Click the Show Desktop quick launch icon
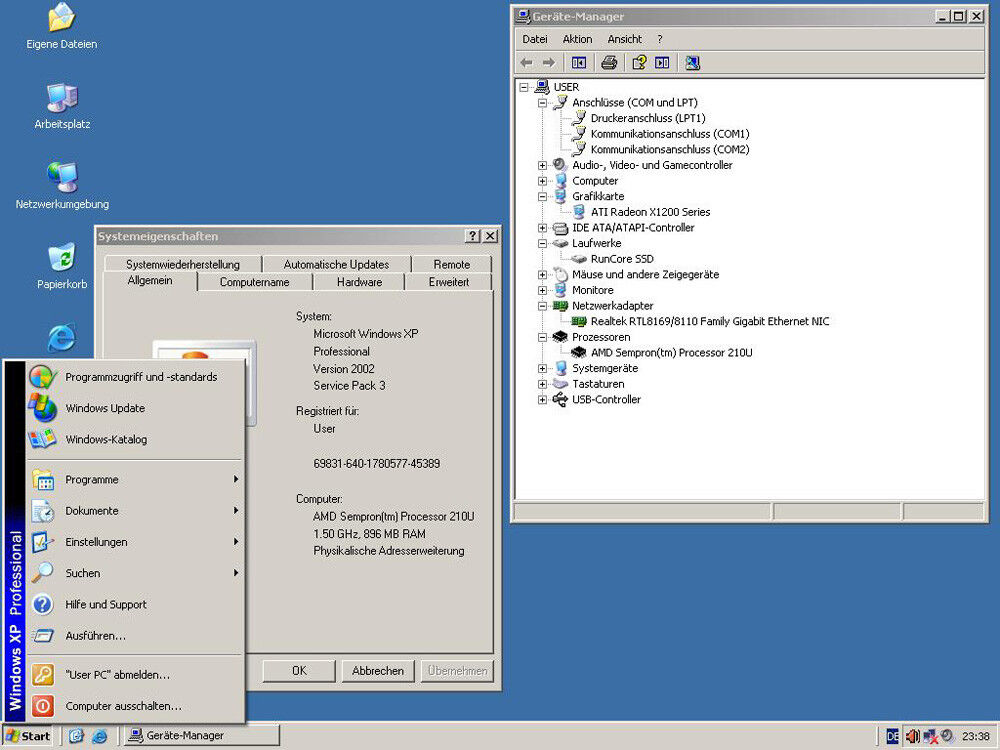The width and height of the screenshot is (1000, 750). (x=77, y=735)
